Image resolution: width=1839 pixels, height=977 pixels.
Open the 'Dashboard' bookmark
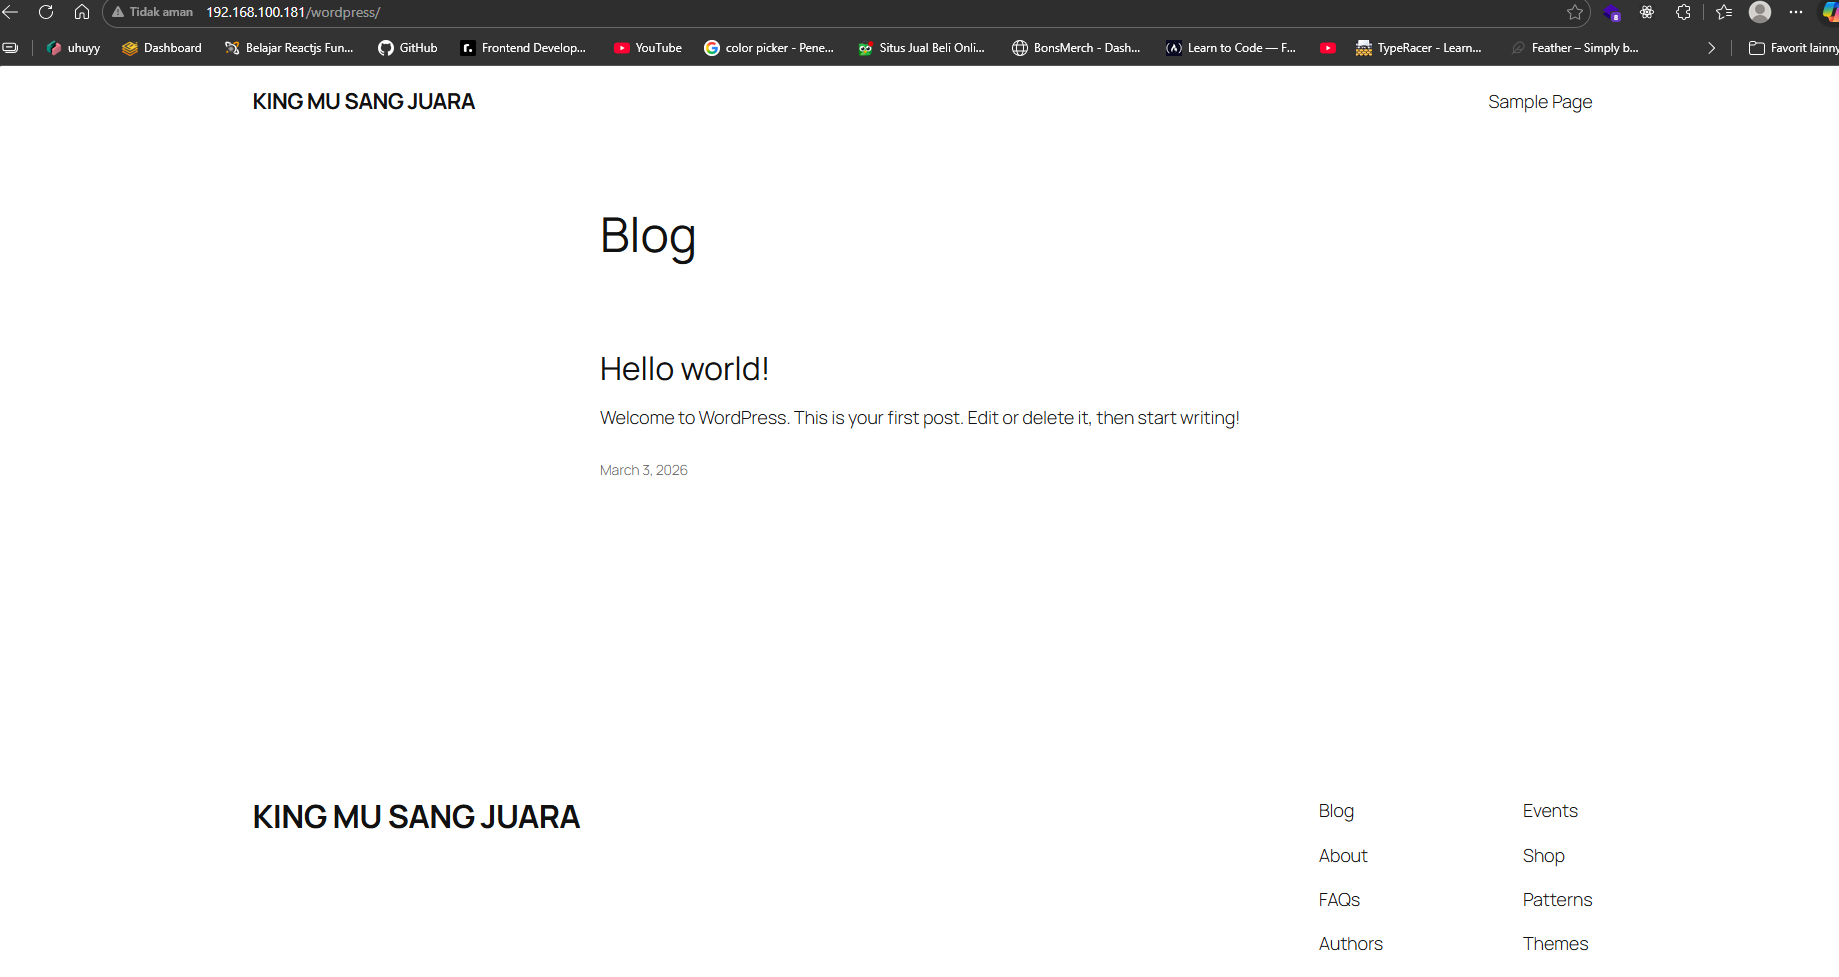162,48
